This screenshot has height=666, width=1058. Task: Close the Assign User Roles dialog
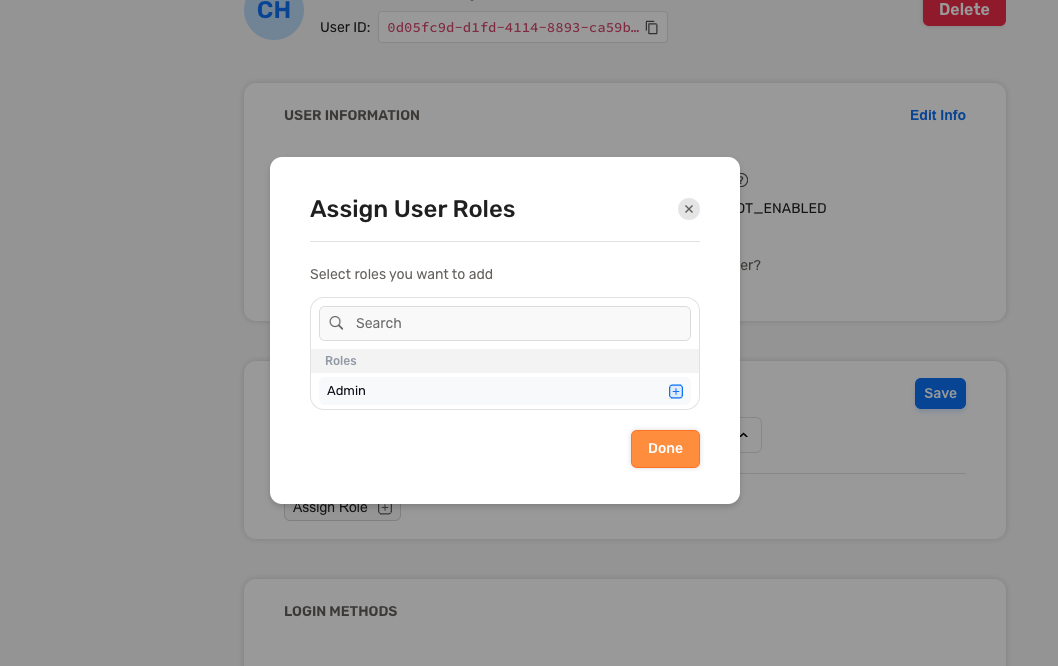pos(688,209)
